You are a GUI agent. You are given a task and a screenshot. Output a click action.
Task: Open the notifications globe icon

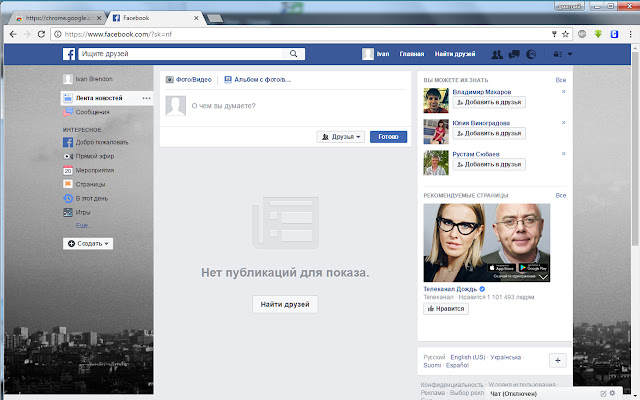pyautogui.click(x=531, y=54)
